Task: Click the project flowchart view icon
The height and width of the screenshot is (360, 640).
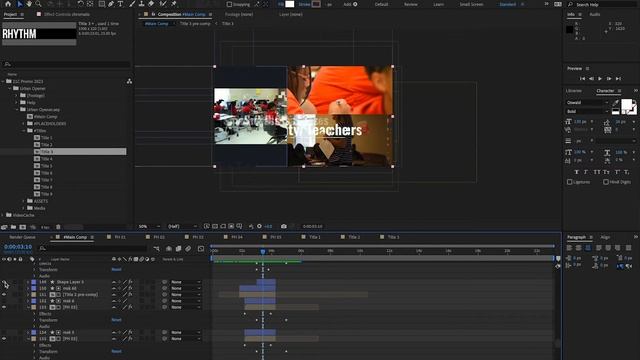Action: click(x=129, y=81)
